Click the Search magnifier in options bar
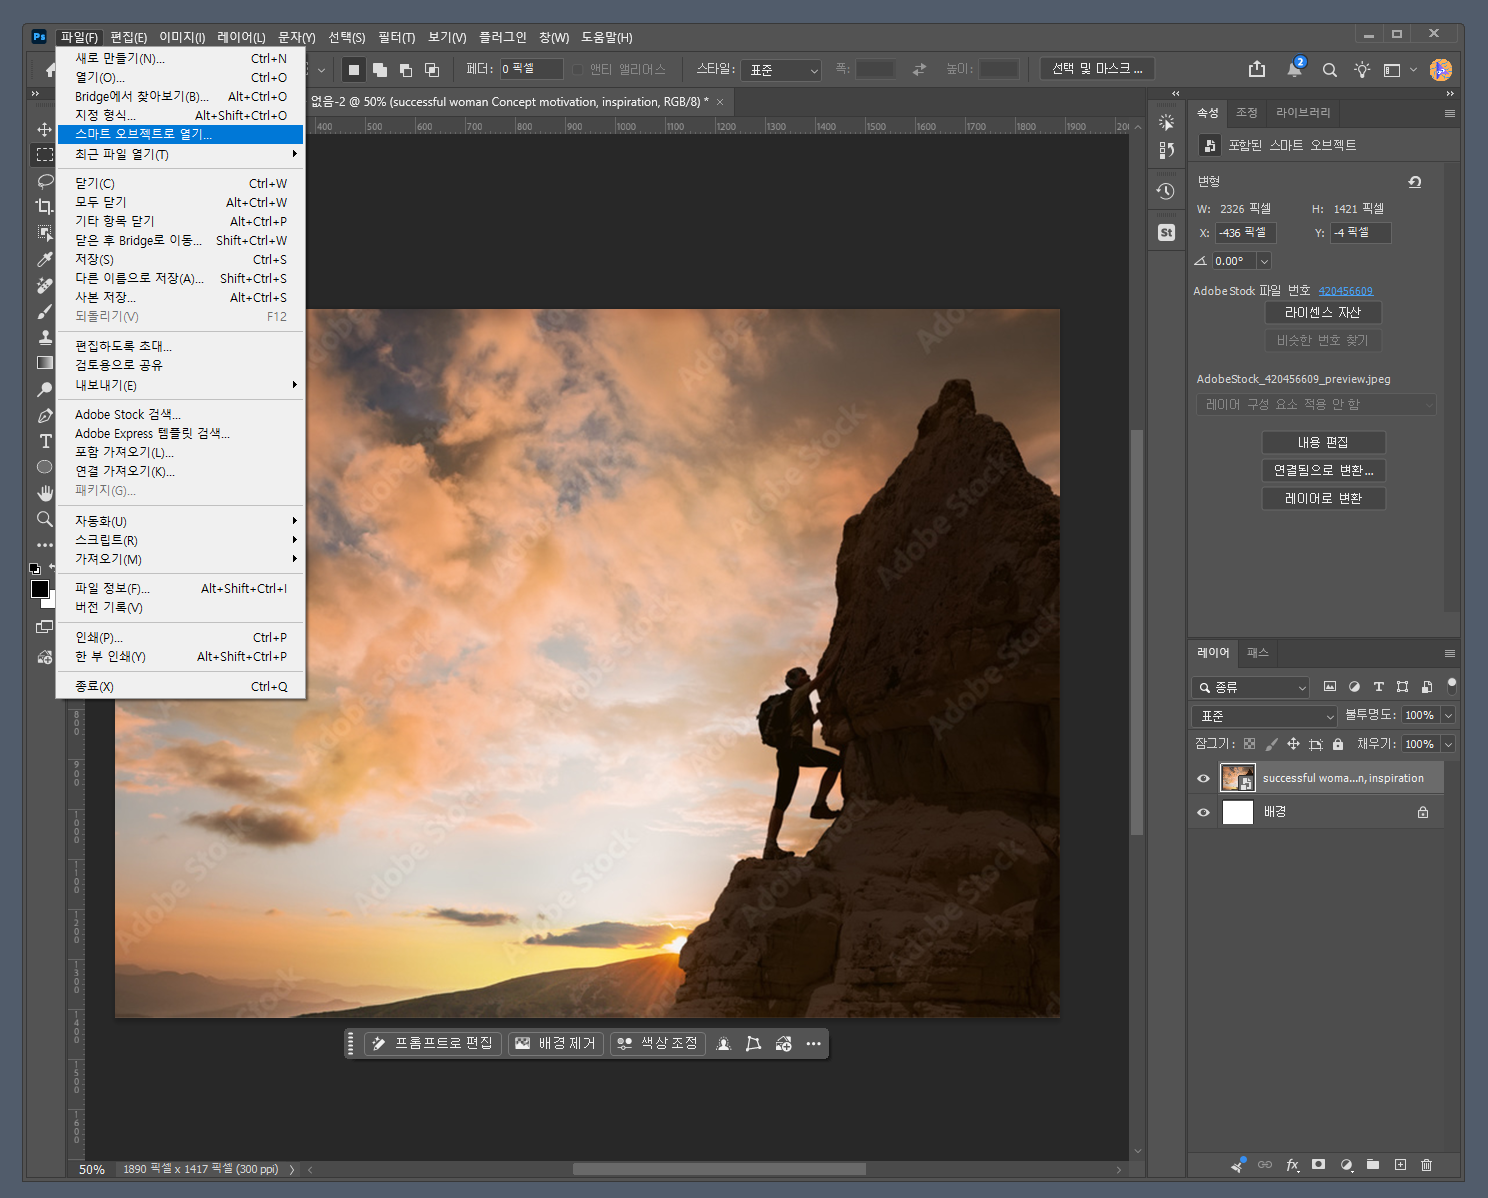The image size is (1488, 1198). point(1329,70)
